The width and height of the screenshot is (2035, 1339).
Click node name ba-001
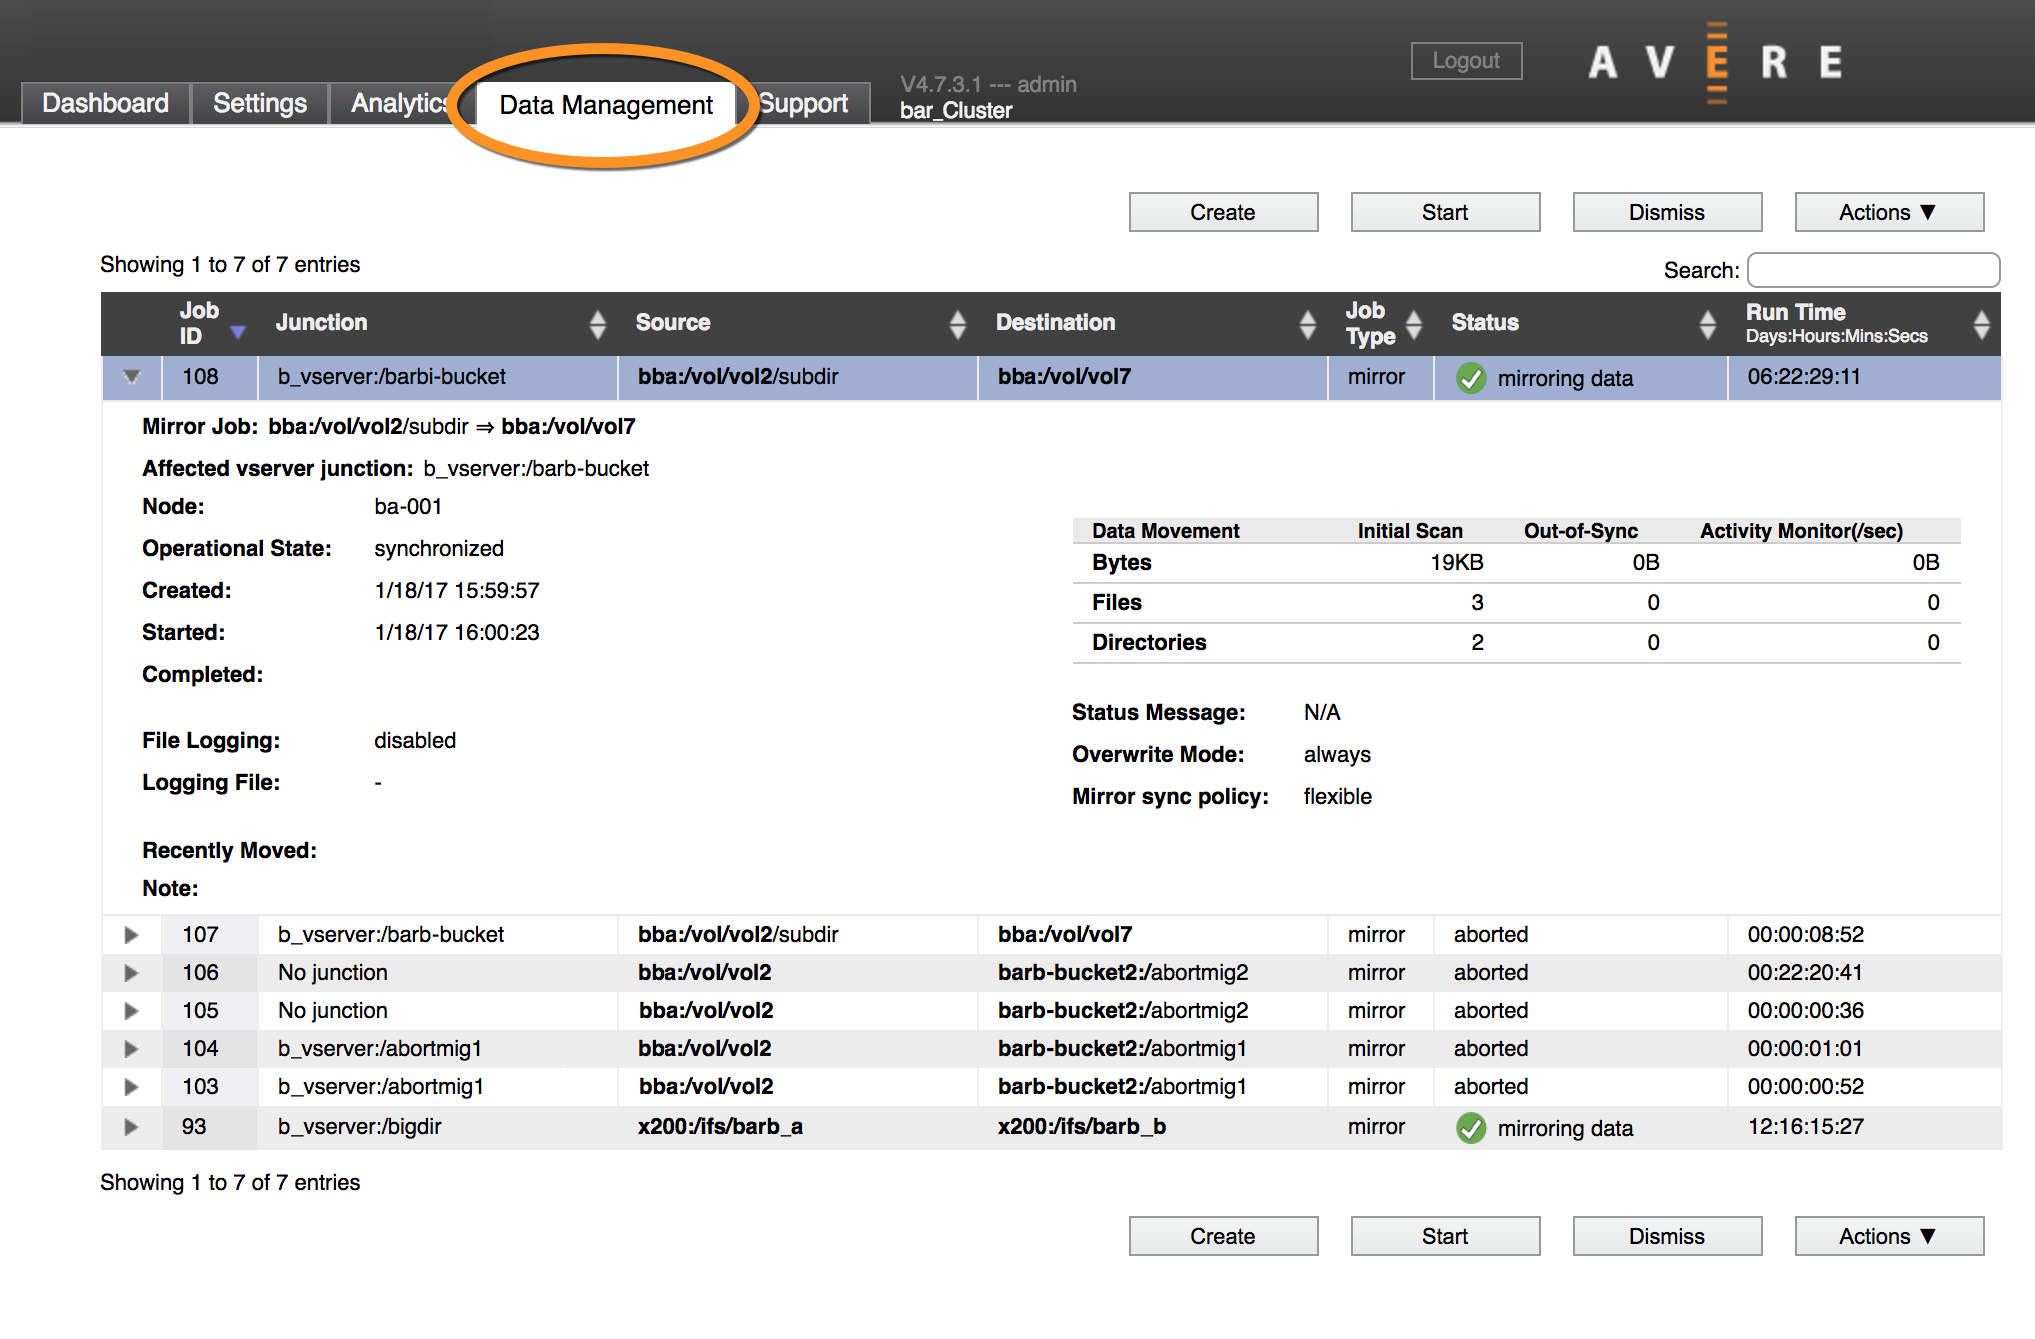tap(408, 506)
